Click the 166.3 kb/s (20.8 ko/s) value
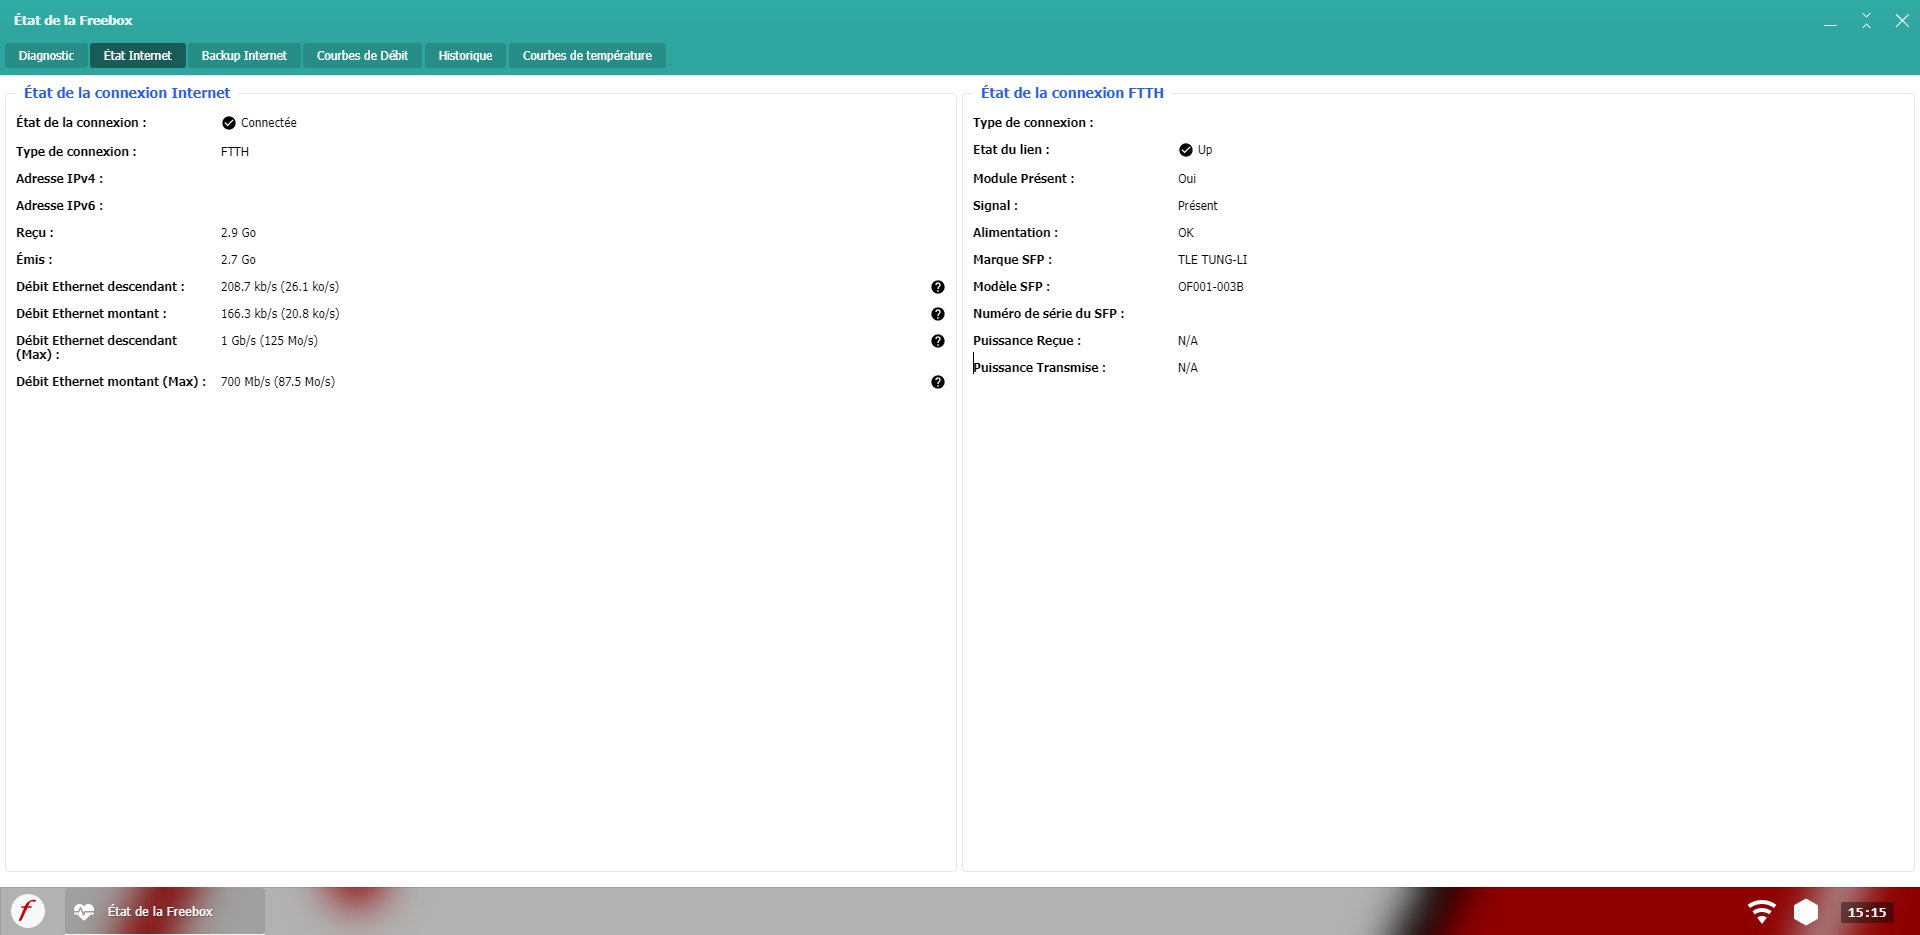The height and width of the screenshot is (935, 1920). pyautogui.click(x=280, y=314)
